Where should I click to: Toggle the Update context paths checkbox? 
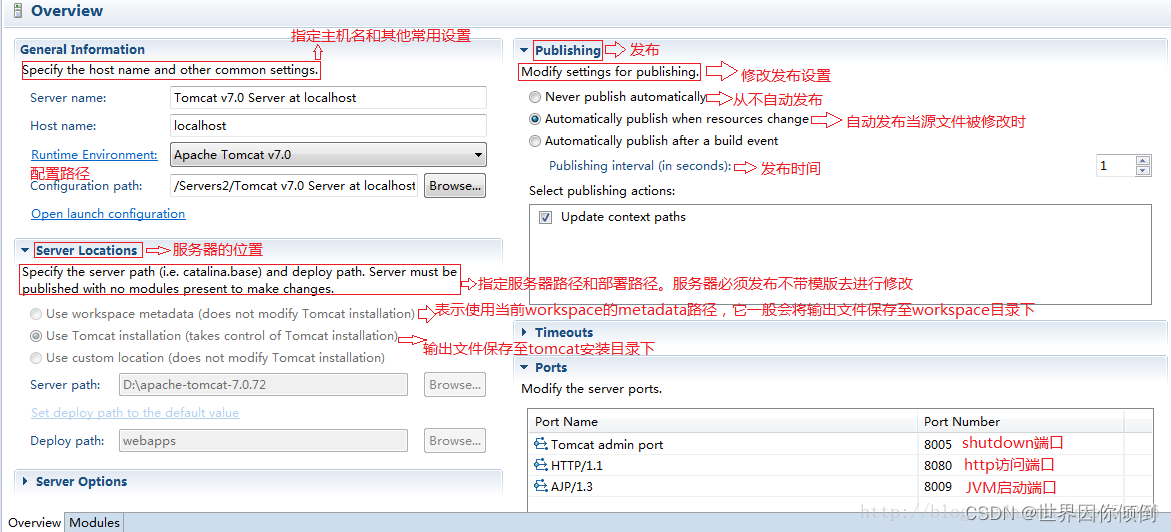tap(546, 217)
